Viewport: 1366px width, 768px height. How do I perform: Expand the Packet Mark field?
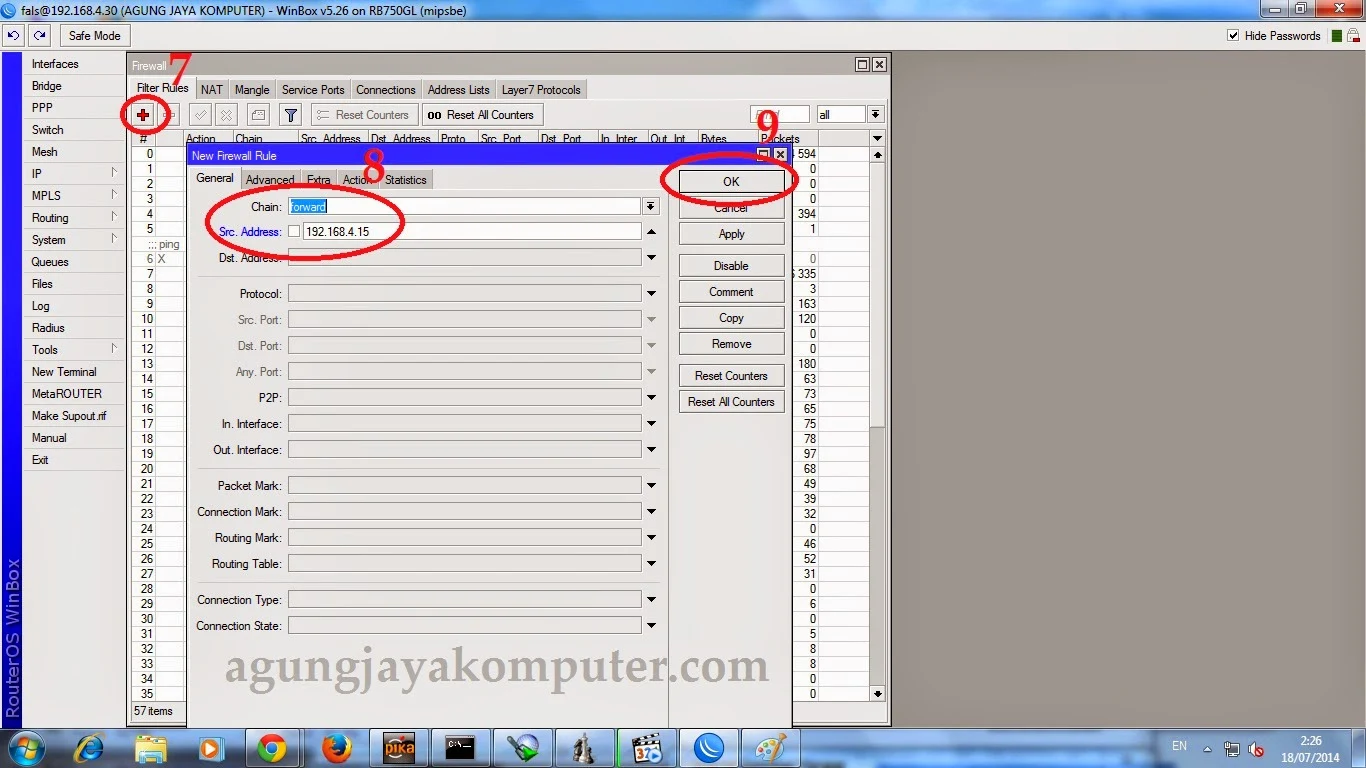651,486
